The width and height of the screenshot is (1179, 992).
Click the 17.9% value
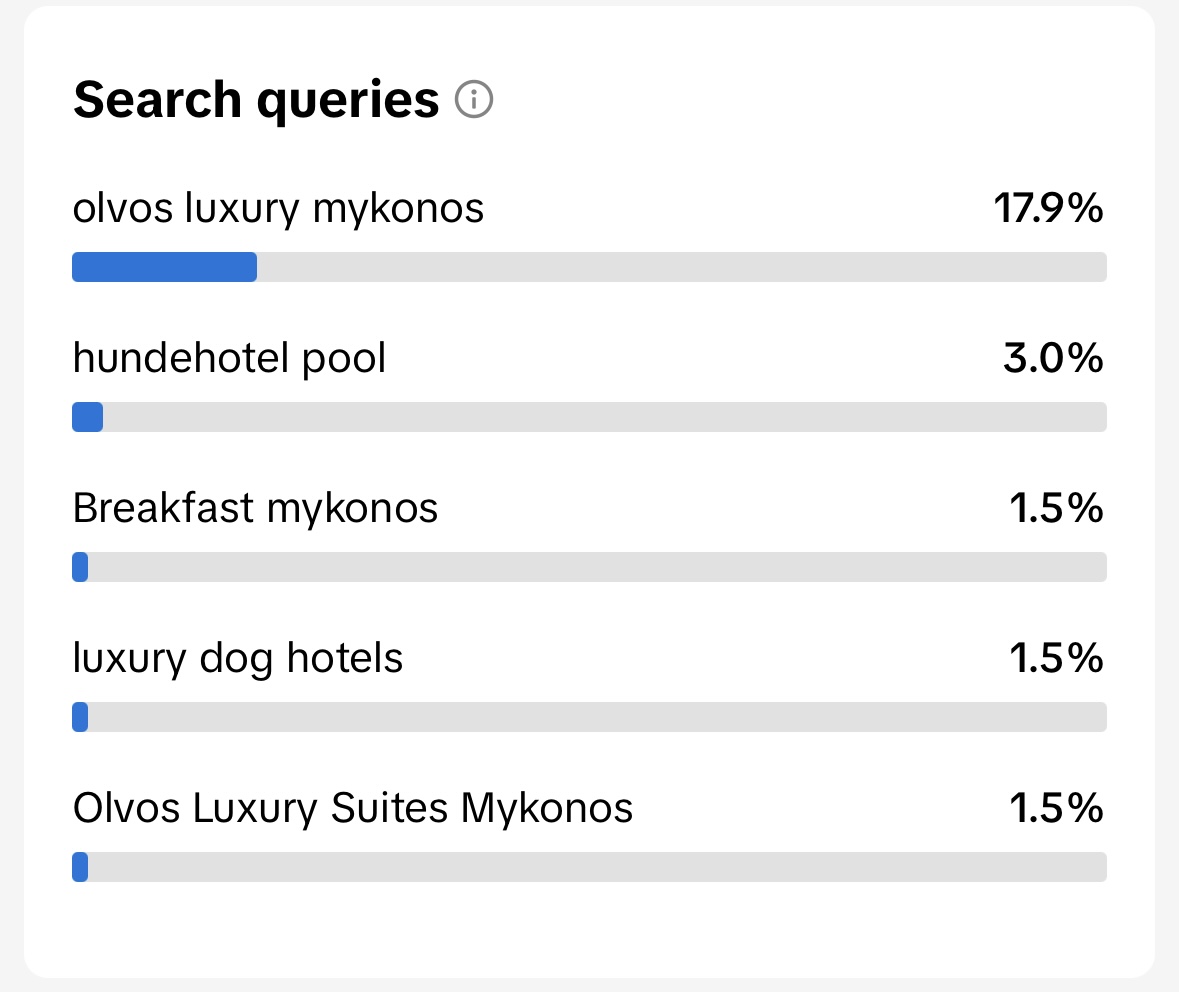pos(1048,208)
